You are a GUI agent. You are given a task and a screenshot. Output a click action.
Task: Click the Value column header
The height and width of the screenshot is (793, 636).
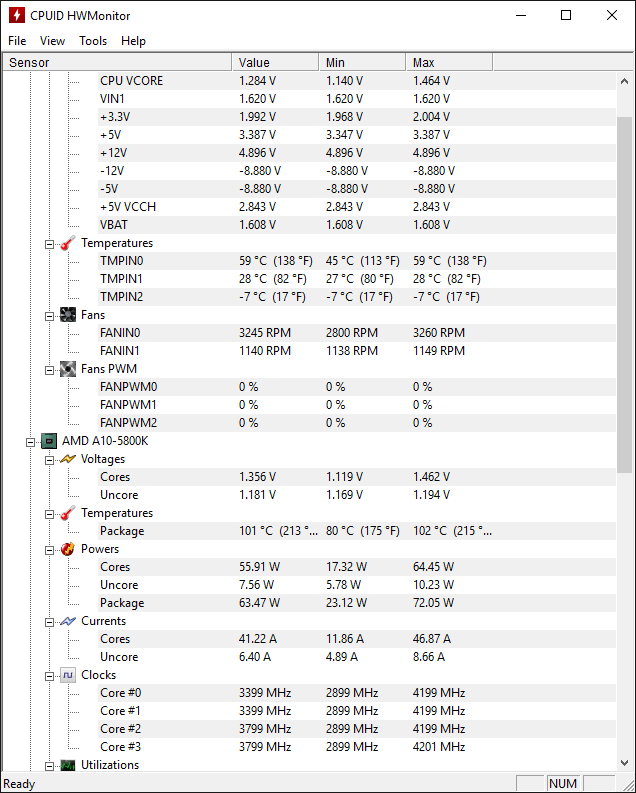(x=275, y=62)
